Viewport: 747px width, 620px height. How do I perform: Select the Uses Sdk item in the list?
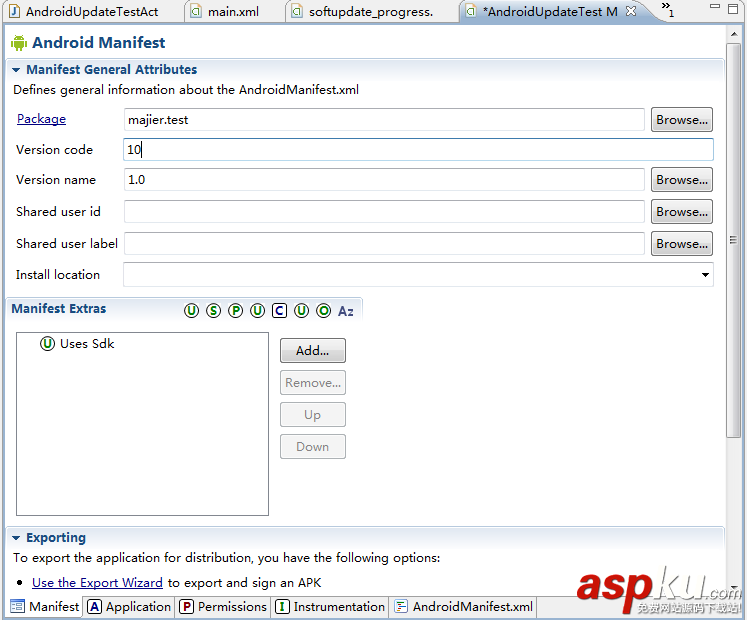(87, 344)
